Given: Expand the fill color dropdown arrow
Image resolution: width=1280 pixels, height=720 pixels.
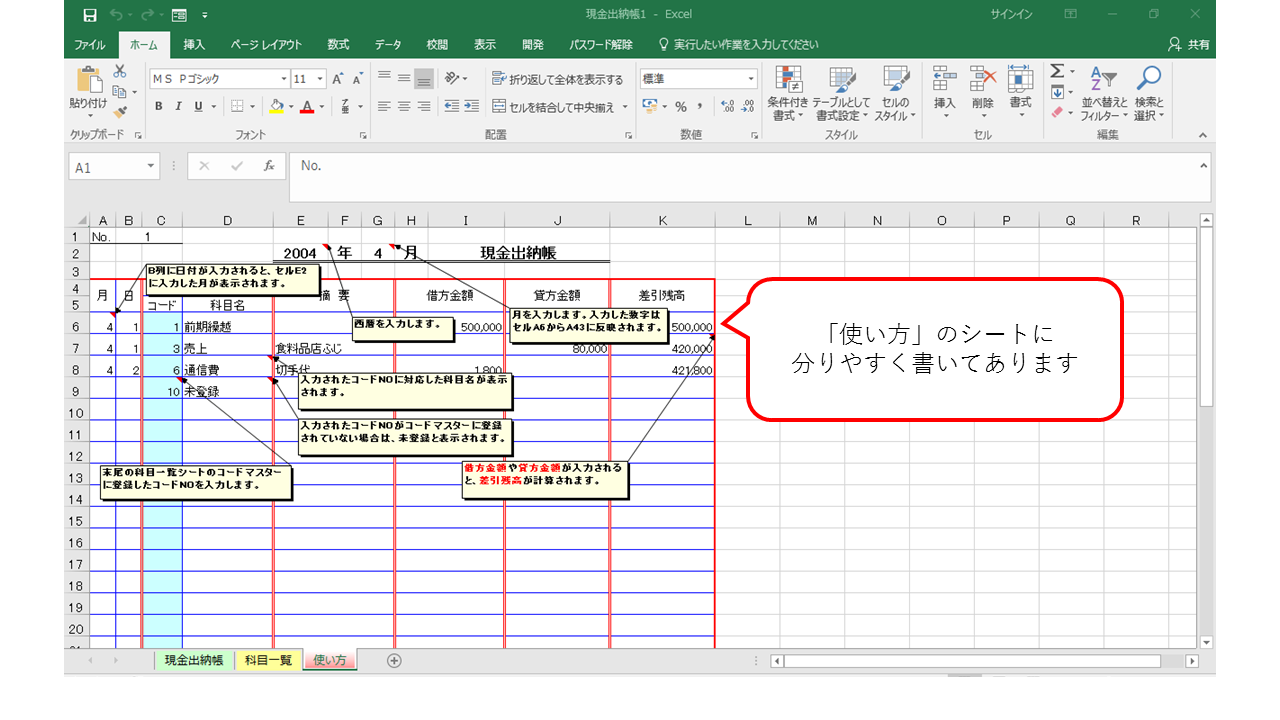Looking at the screenshot, I should coord(289,106).
